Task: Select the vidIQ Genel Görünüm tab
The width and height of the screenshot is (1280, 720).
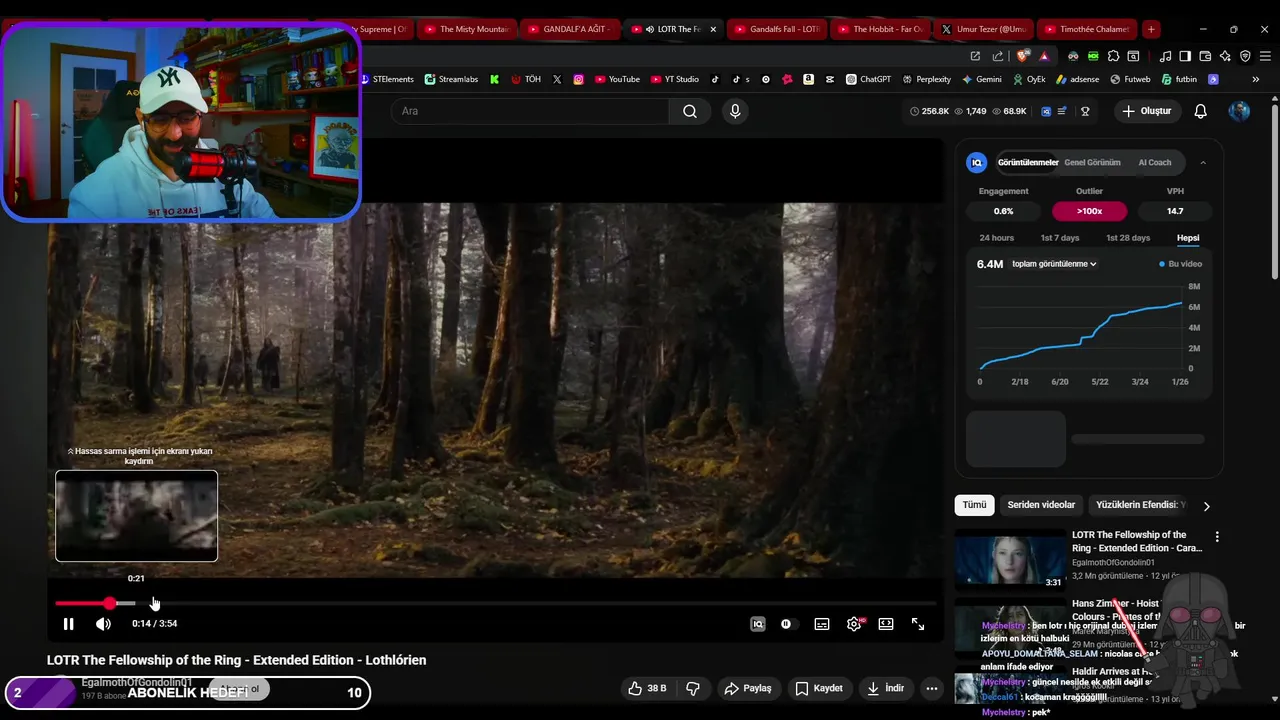Action: pyautogui.click(x=1092, y=162)
